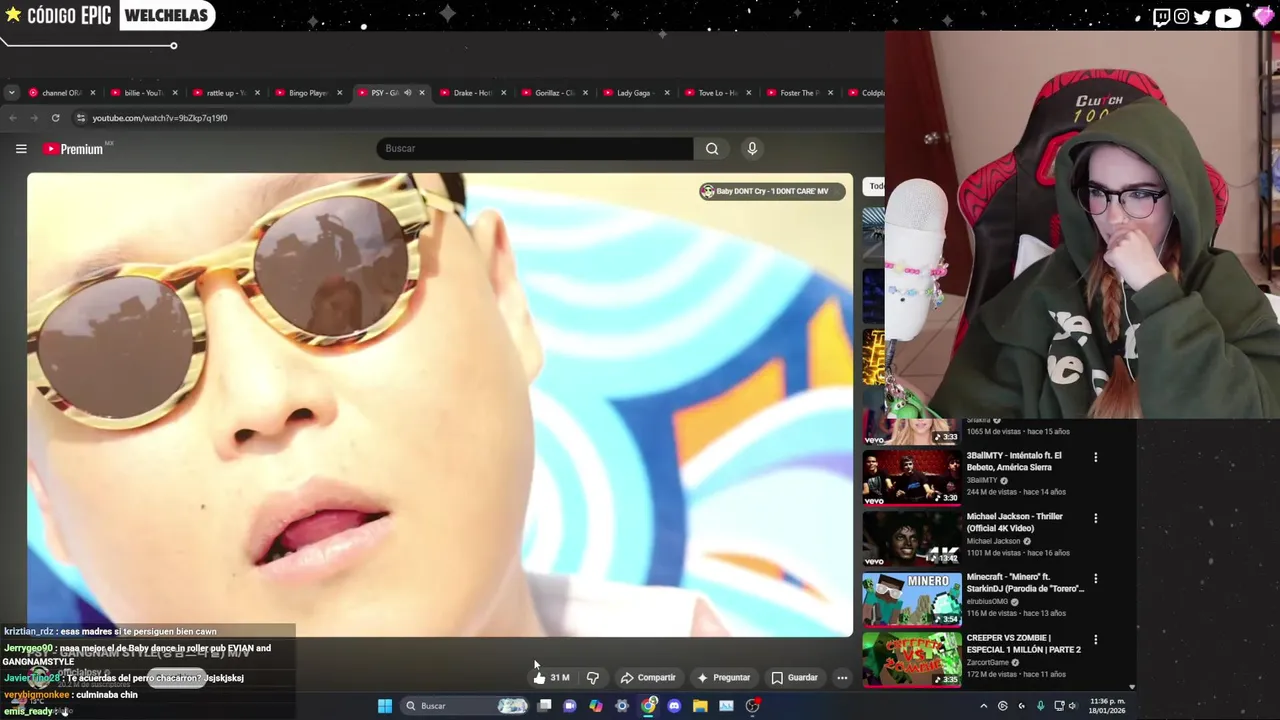The width and height of the screenshot is (1280, 720).
Task: Open 3BallMTY Inténtalo video title
Action: click(x=1014, y=461)
